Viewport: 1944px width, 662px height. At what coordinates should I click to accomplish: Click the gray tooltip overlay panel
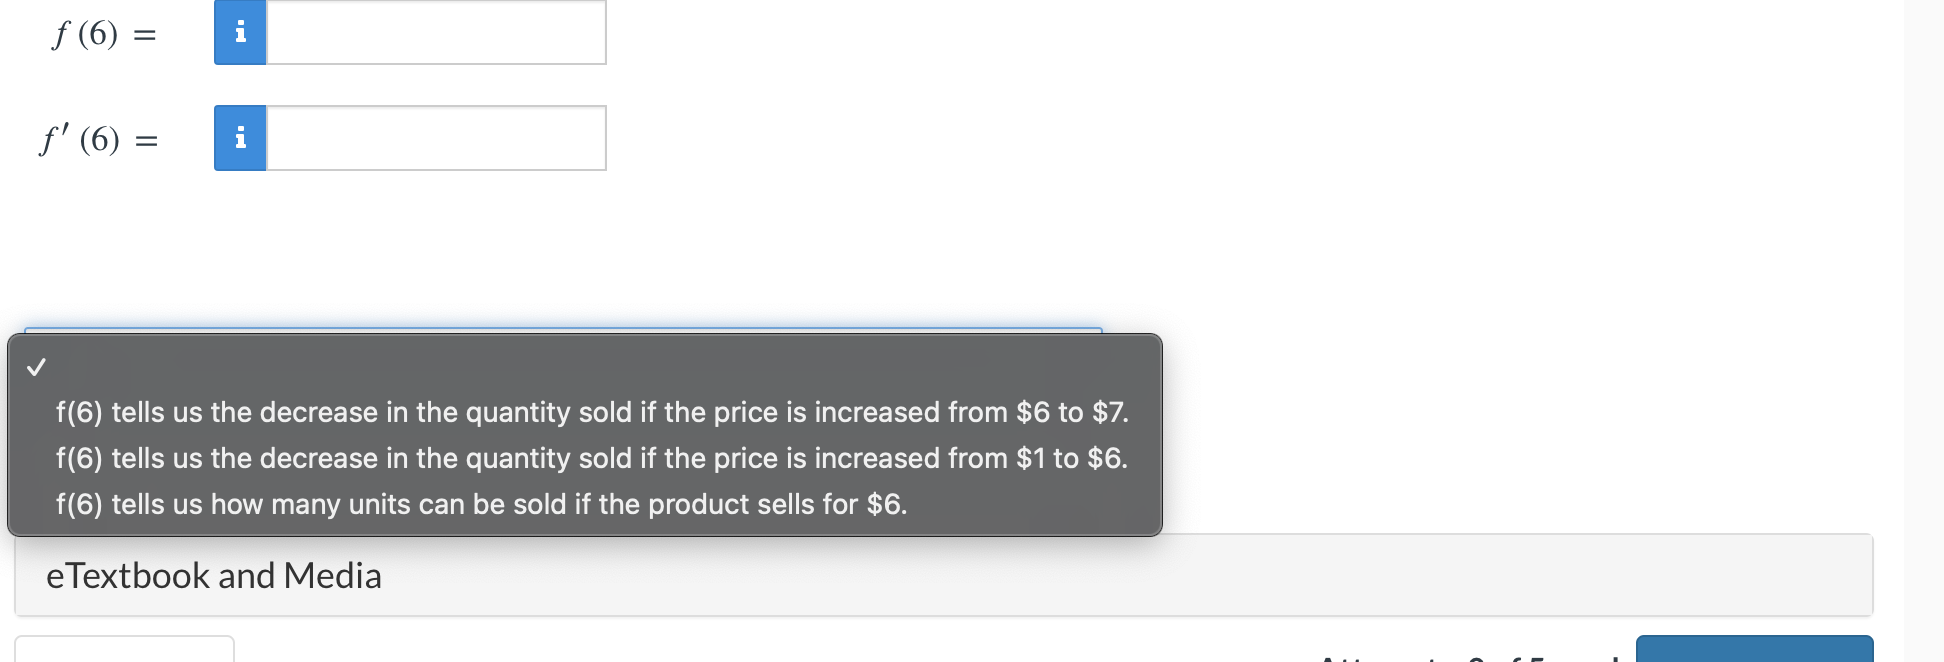583,435
